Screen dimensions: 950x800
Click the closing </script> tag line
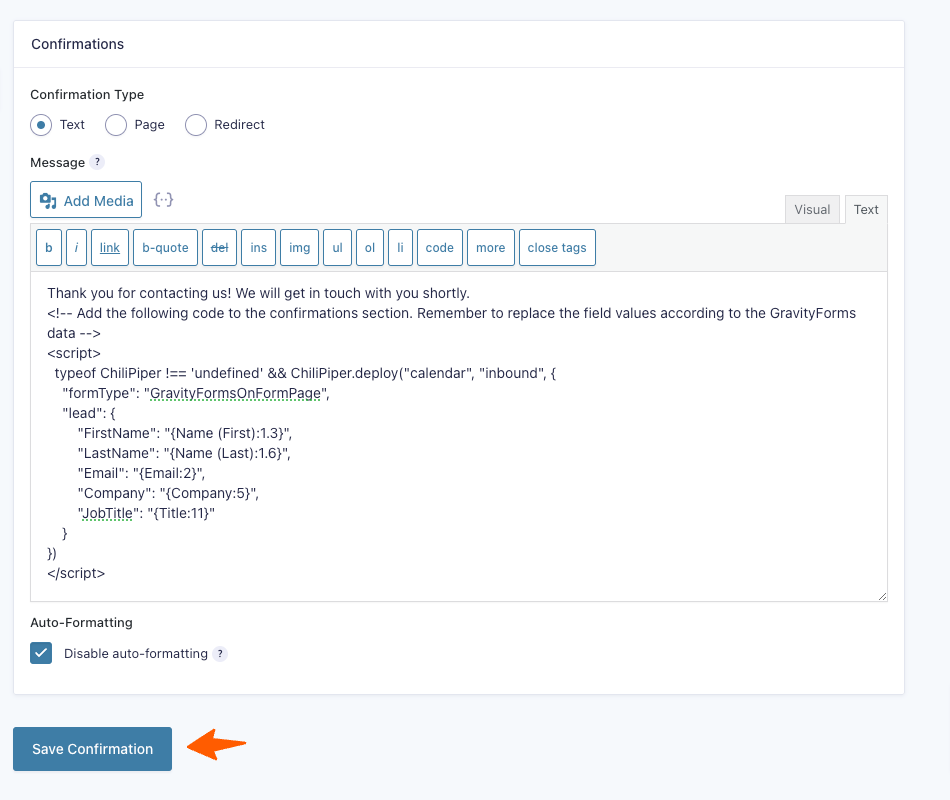[76, 573]
